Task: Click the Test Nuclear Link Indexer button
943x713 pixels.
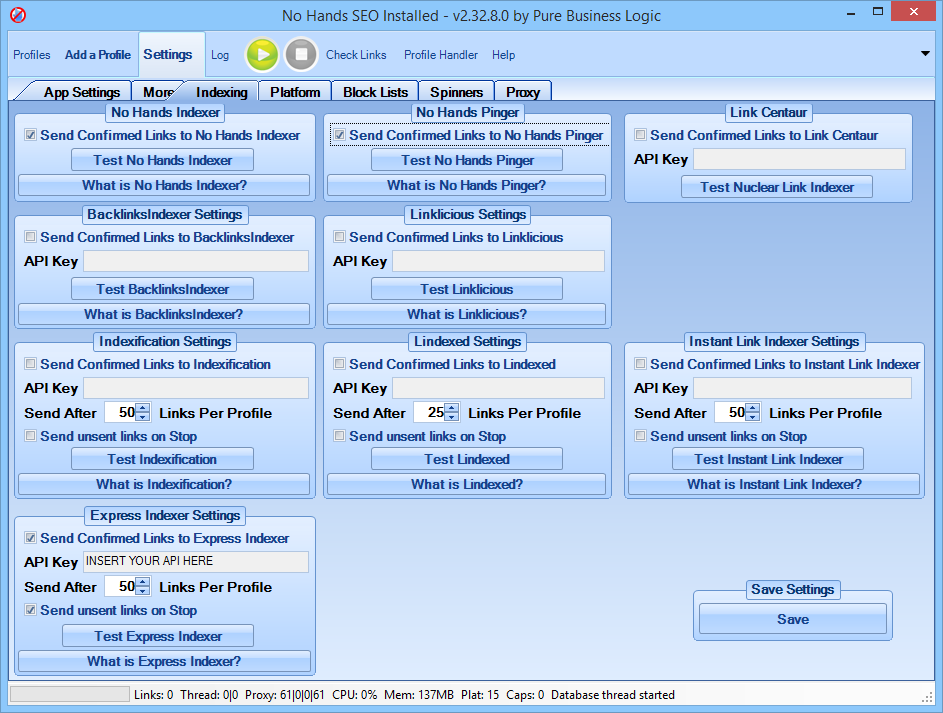Action: 777,187
